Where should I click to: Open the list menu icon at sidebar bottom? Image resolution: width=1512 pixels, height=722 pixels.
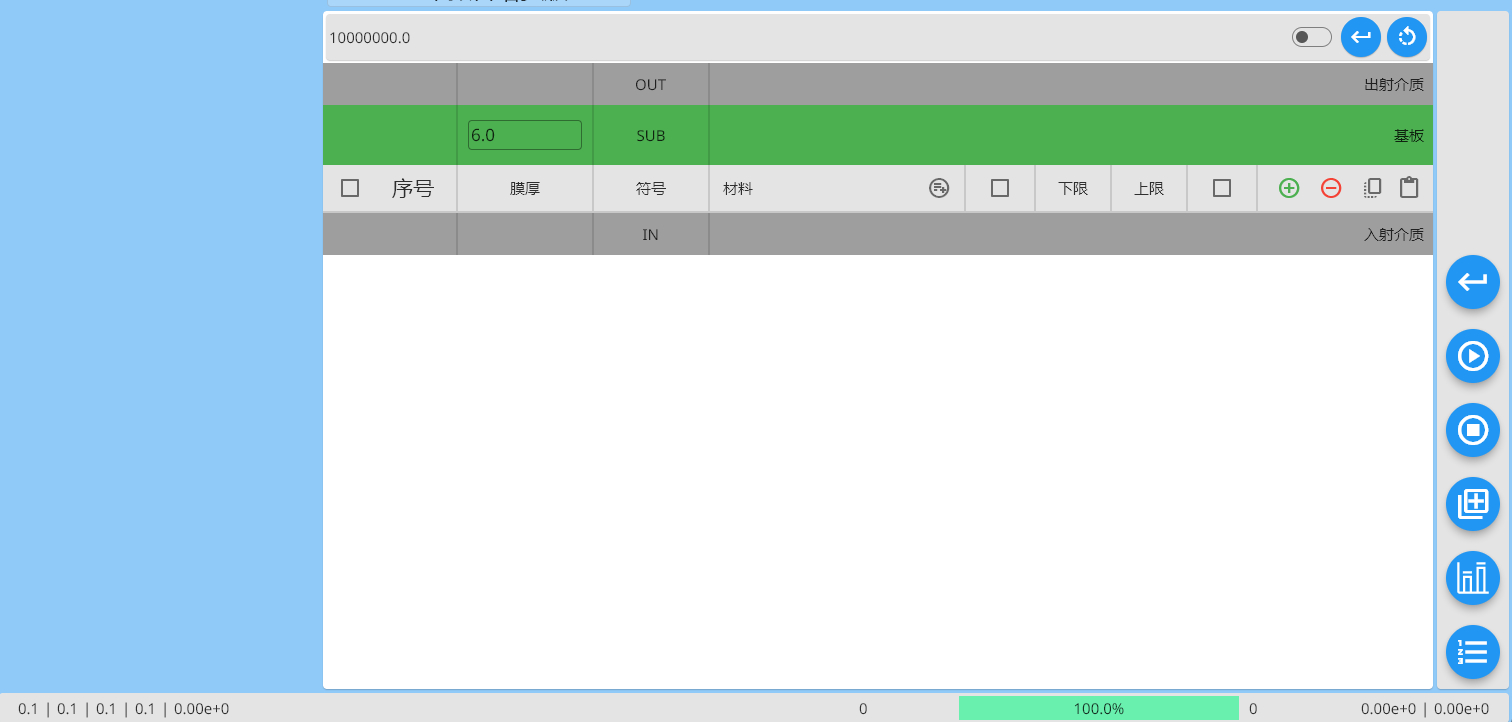(1472, 652)
